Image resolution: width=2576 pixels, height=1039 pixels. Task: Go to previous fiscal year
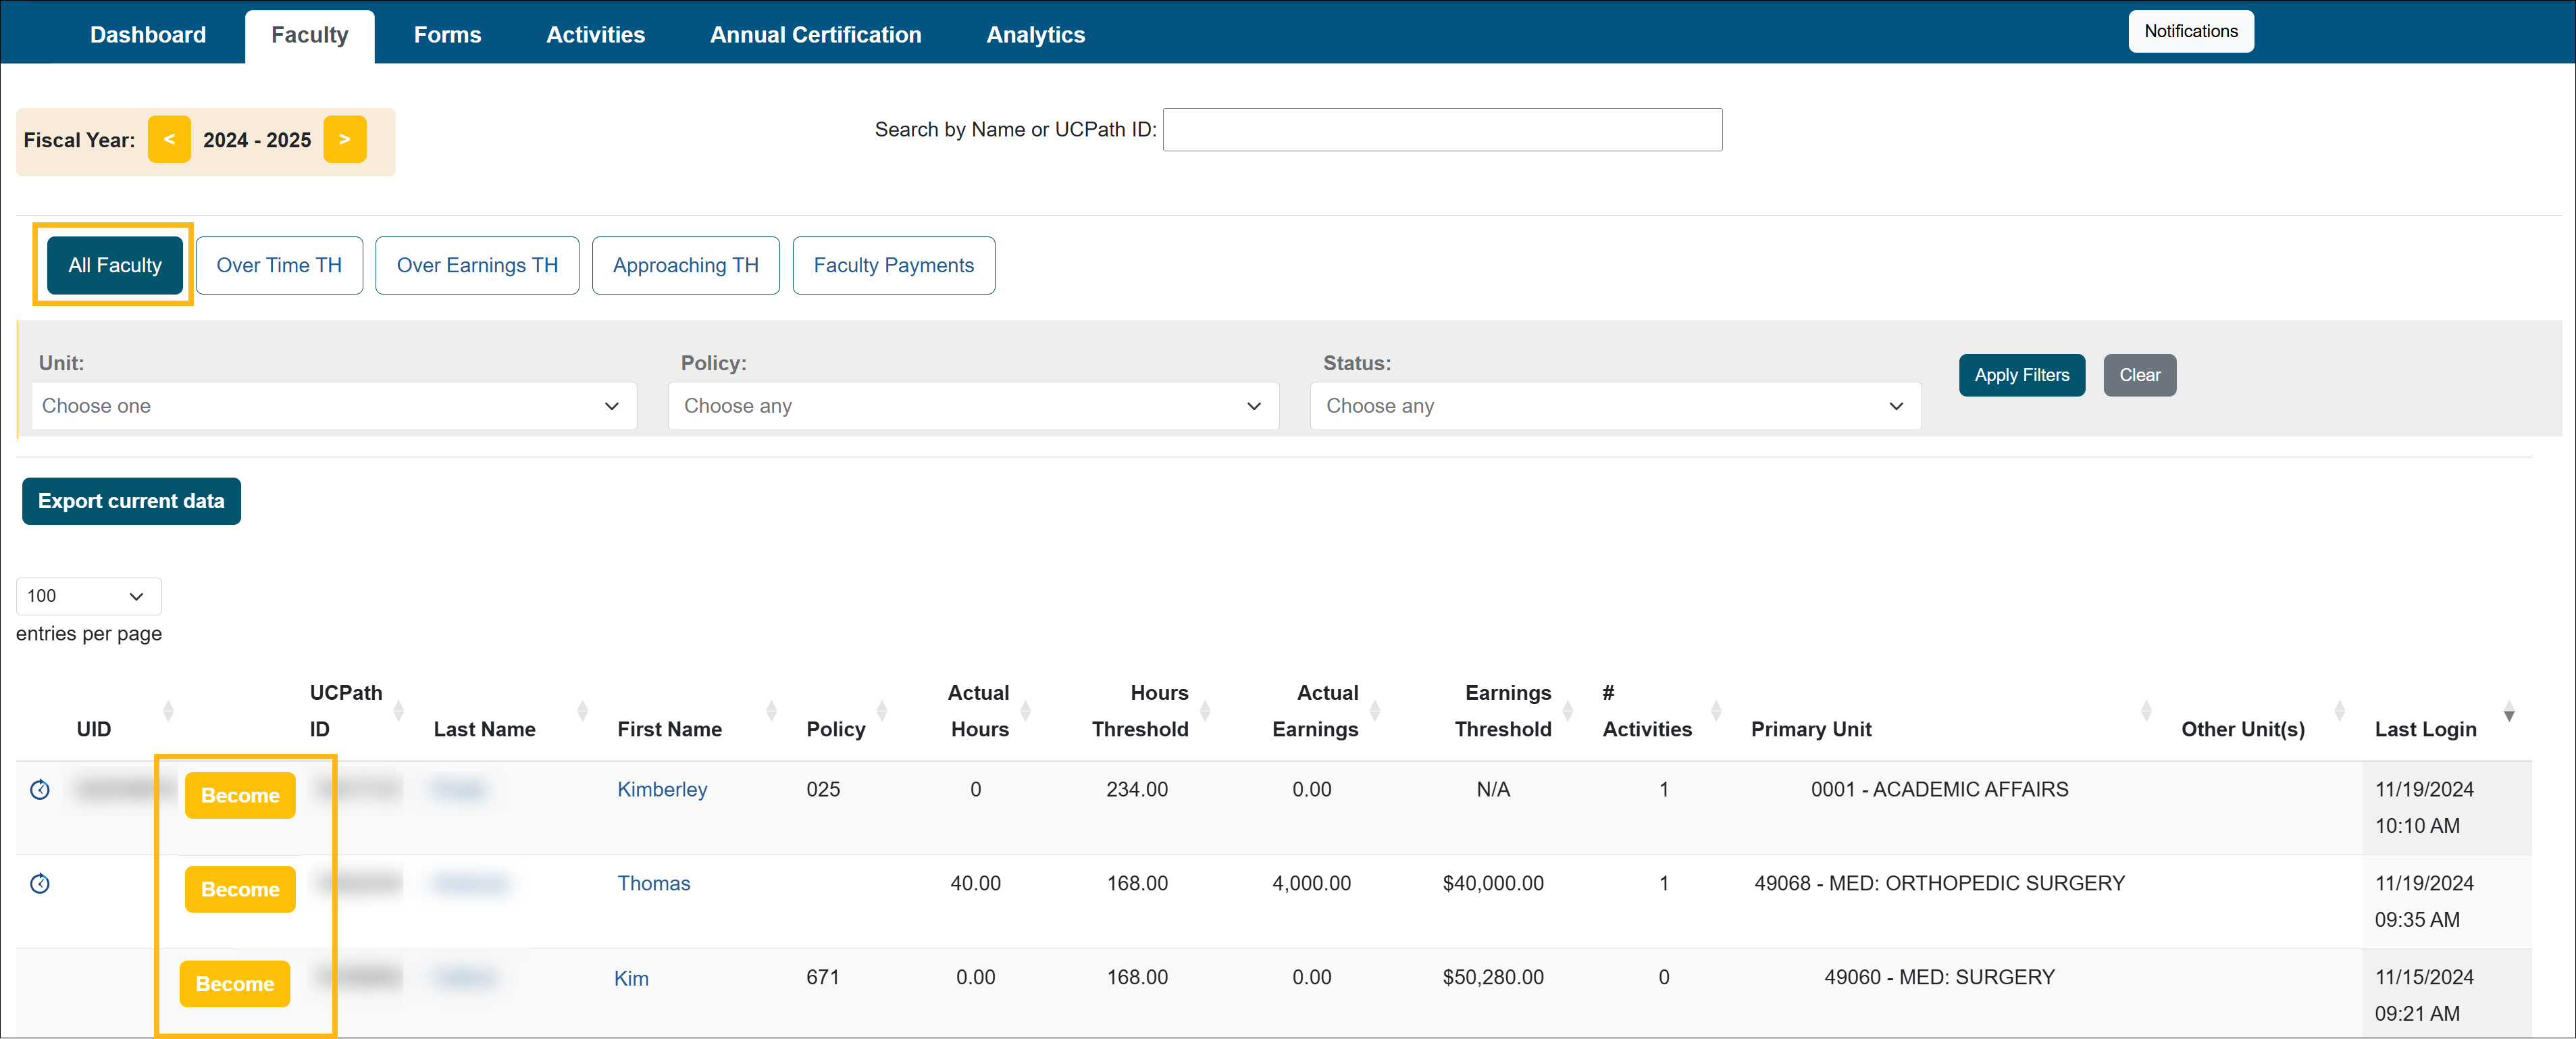pyautogui.click(x=169, y=140)
